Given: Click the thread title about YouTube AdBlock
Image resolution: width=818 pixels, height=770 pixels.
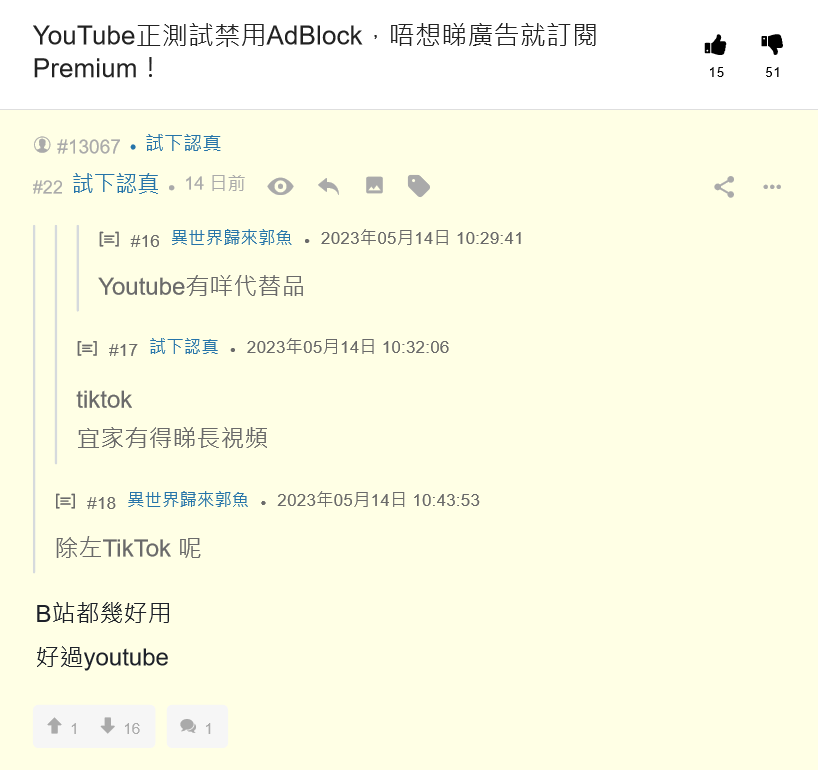Looking at the screenshot, I should (x=315, y=52).
